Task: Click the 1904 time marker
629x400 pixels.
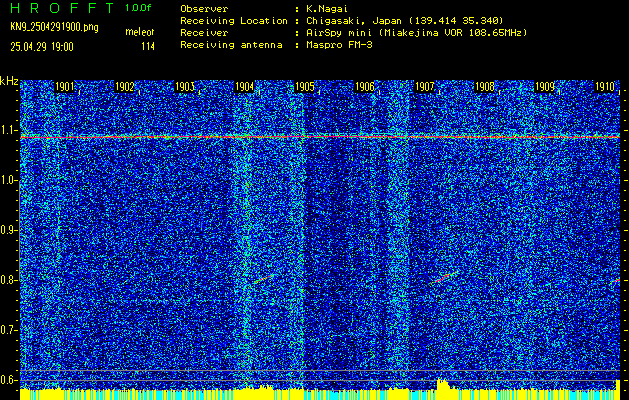Action: (x=244, y=87)
